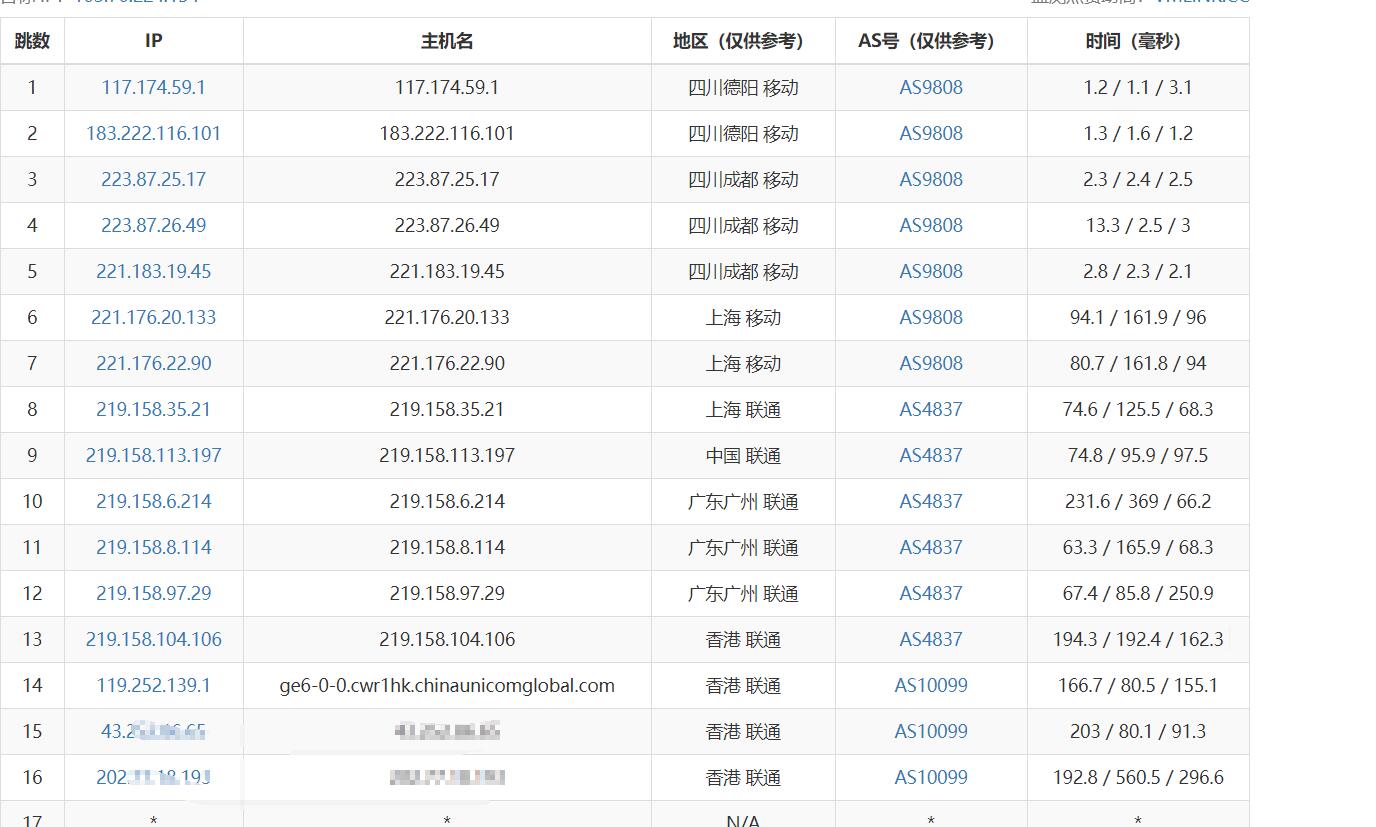
Task: Click the 219.158.35.21 IP link
Action: [153, 409]
